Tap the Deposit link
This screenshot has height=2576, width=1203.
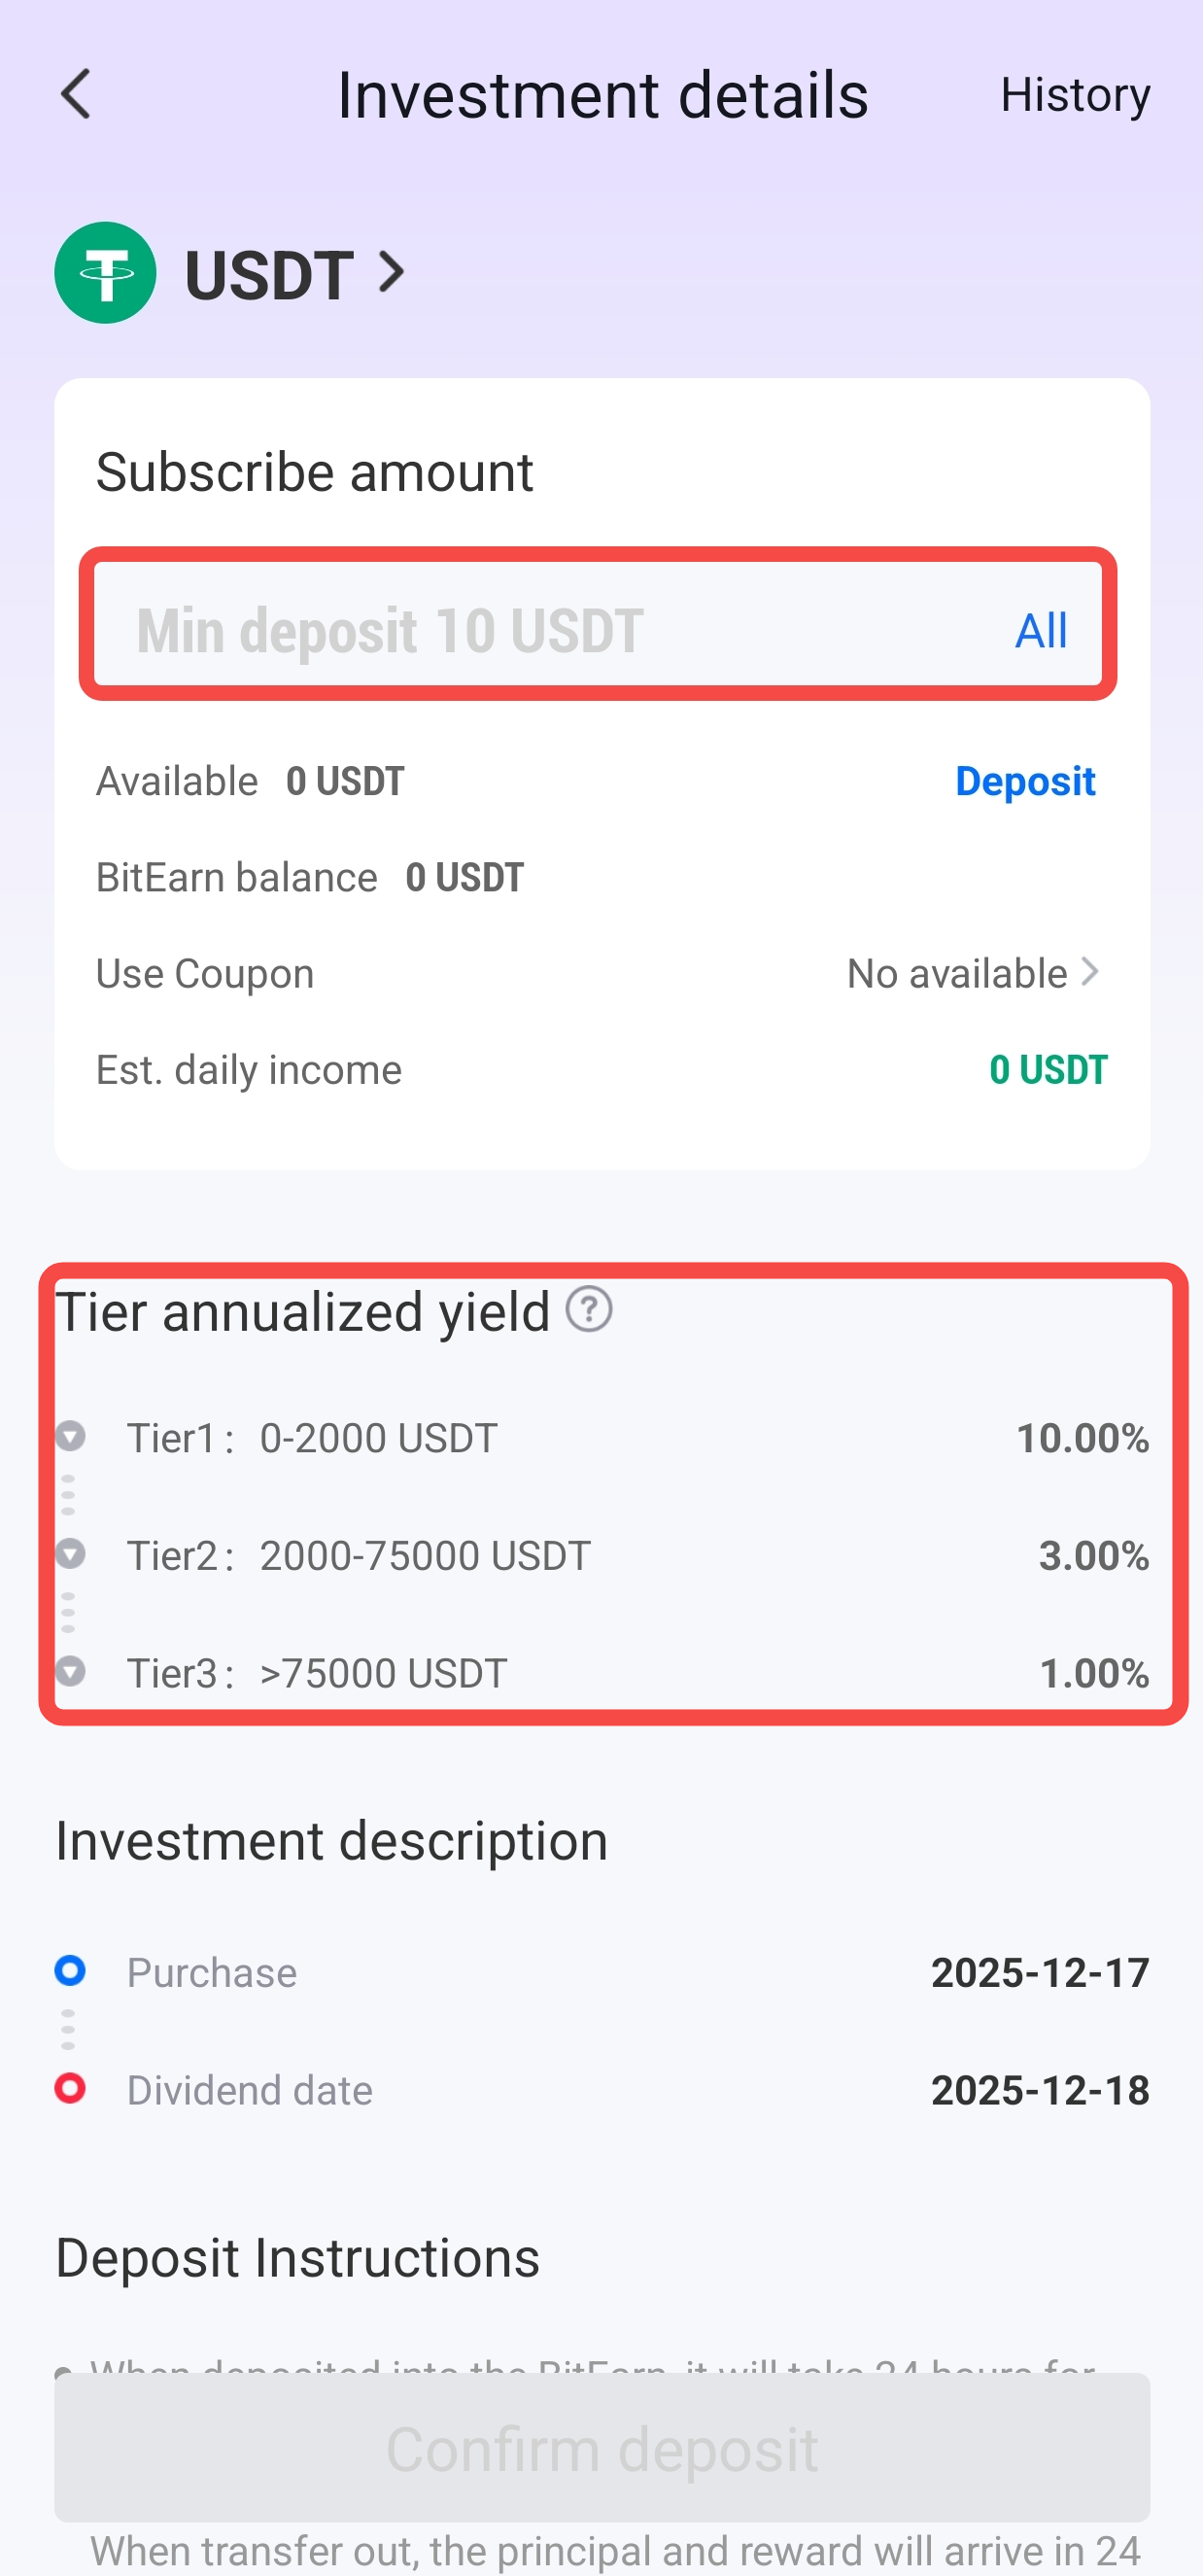(x=1025, y=781)
